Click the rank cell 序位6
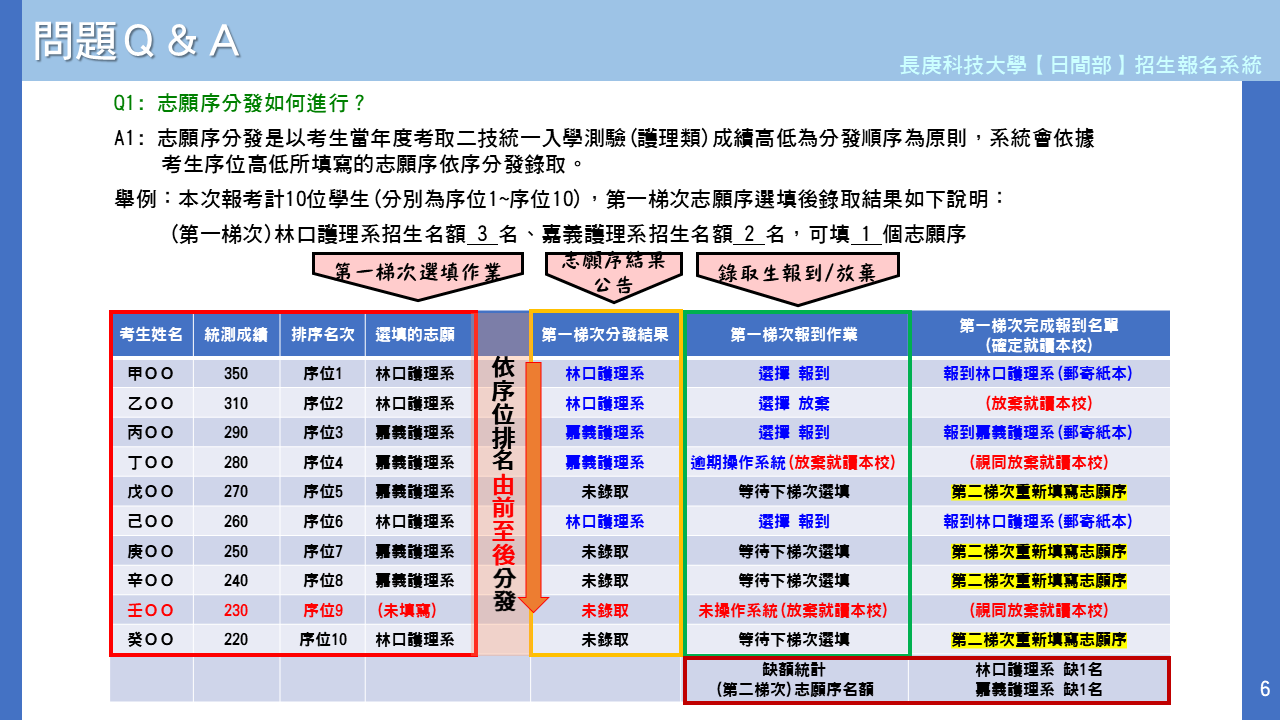 [x=322, y=522]
